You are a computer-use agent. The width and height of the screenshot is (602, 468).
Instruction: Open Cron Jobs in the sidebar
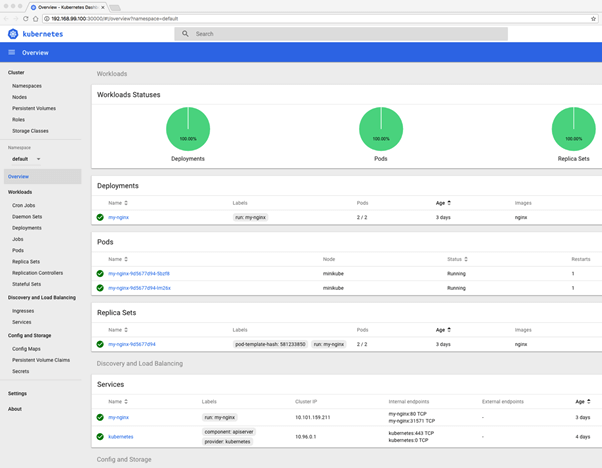[x=23, y=205]
